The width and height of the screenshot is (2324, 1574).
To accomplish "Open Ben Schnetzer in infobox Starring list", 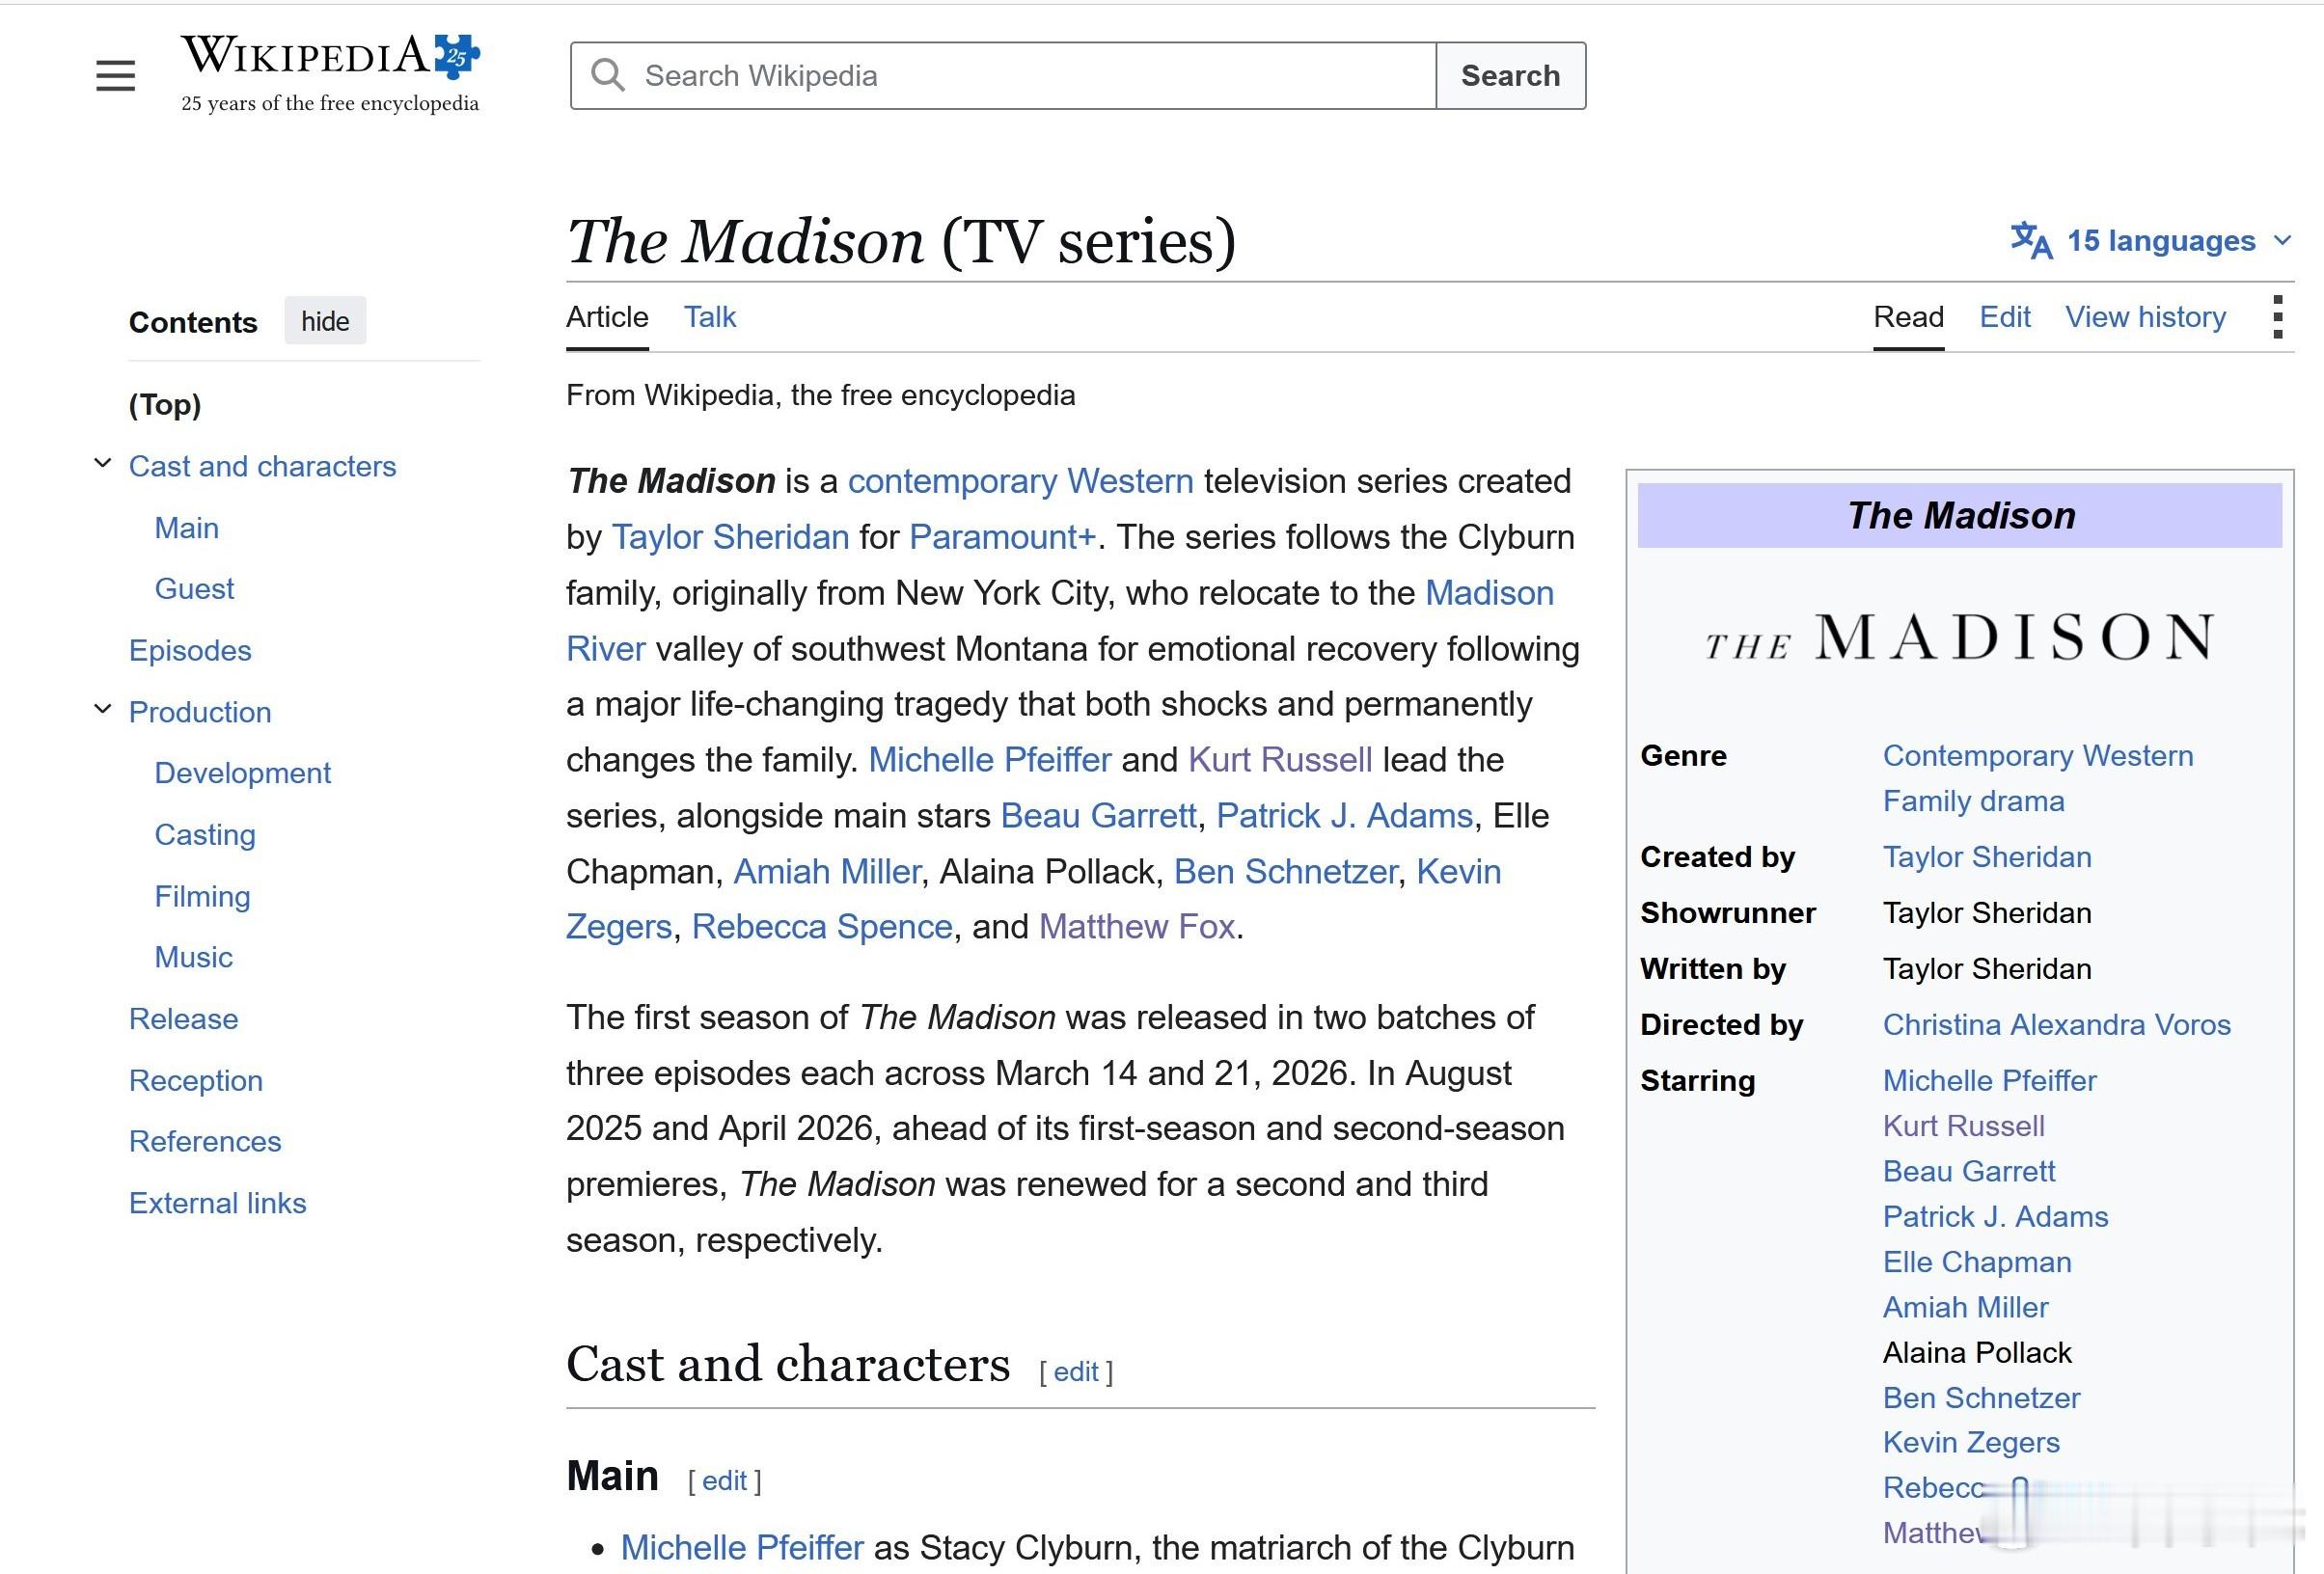I will [1981, 1398].
